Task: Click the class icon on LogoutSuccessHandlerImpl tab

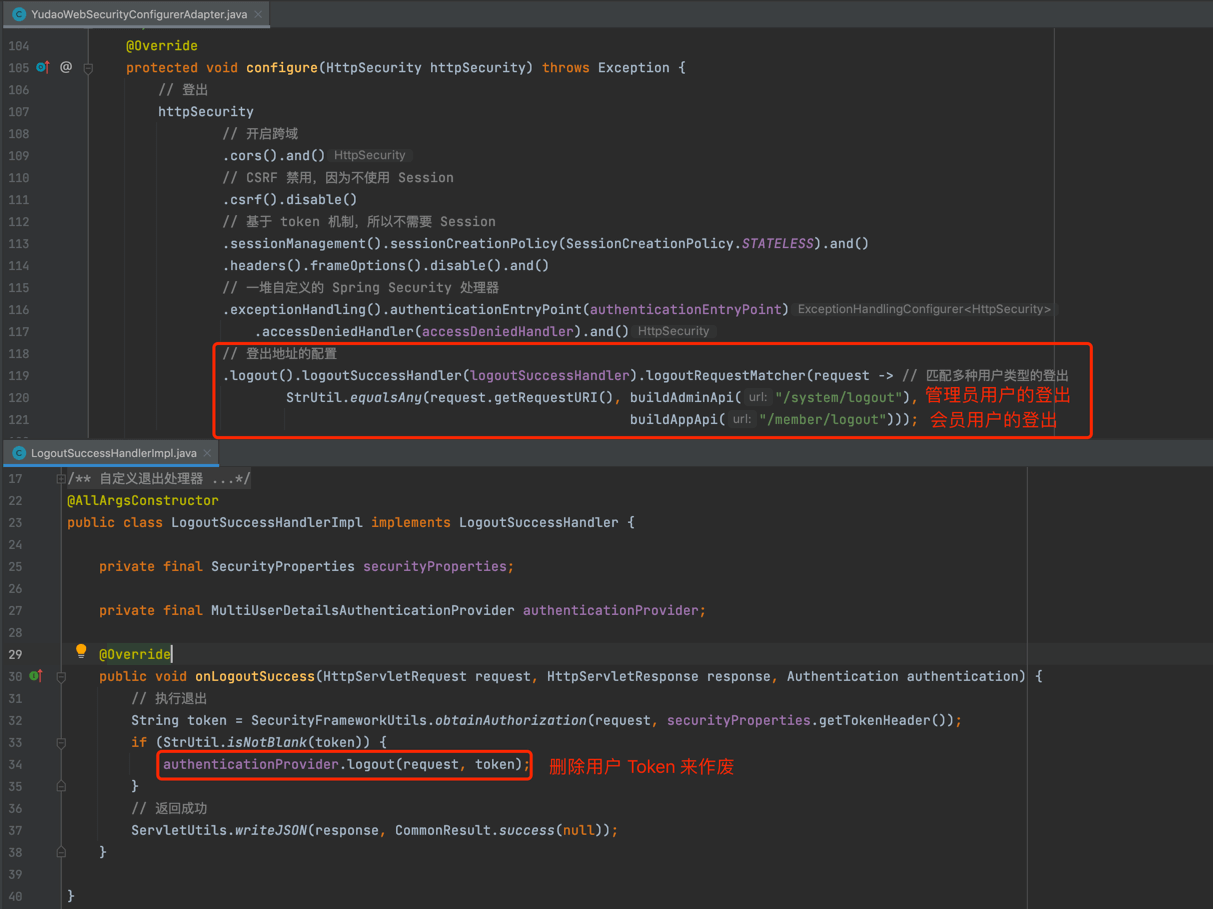Action: pos(19,453)
